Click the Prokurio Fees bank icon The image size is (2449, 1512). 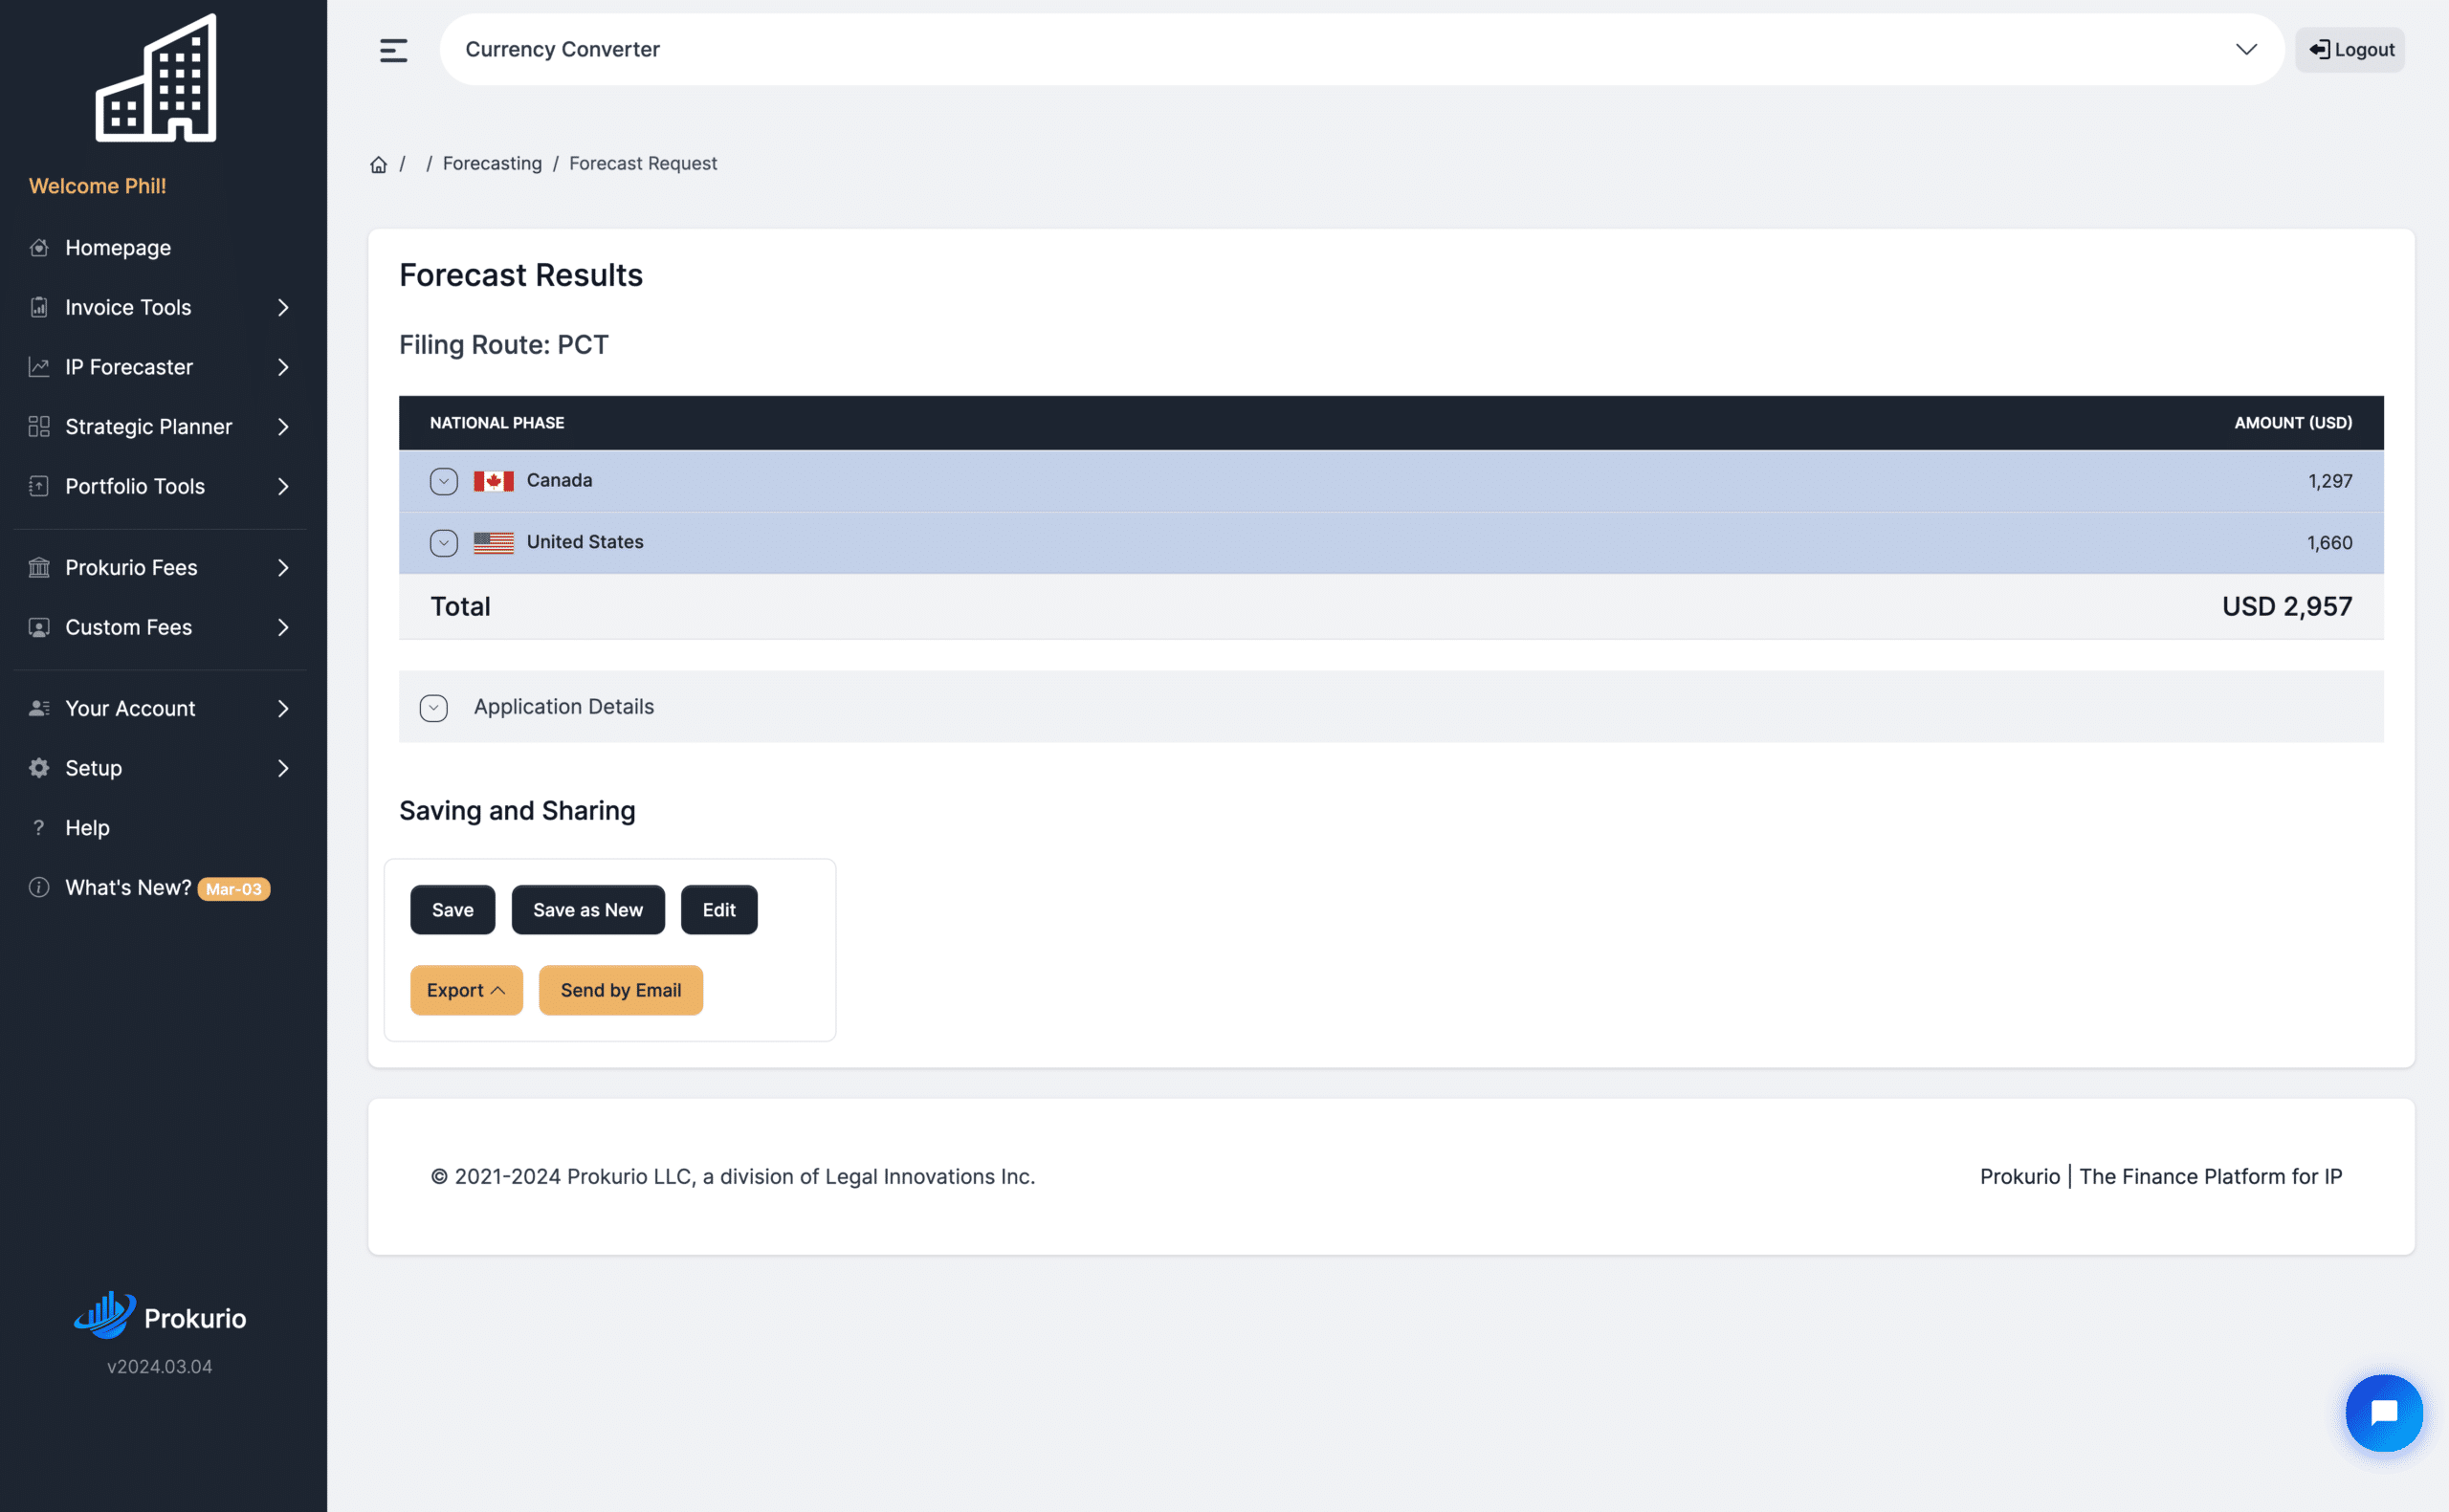coord(39,567)
